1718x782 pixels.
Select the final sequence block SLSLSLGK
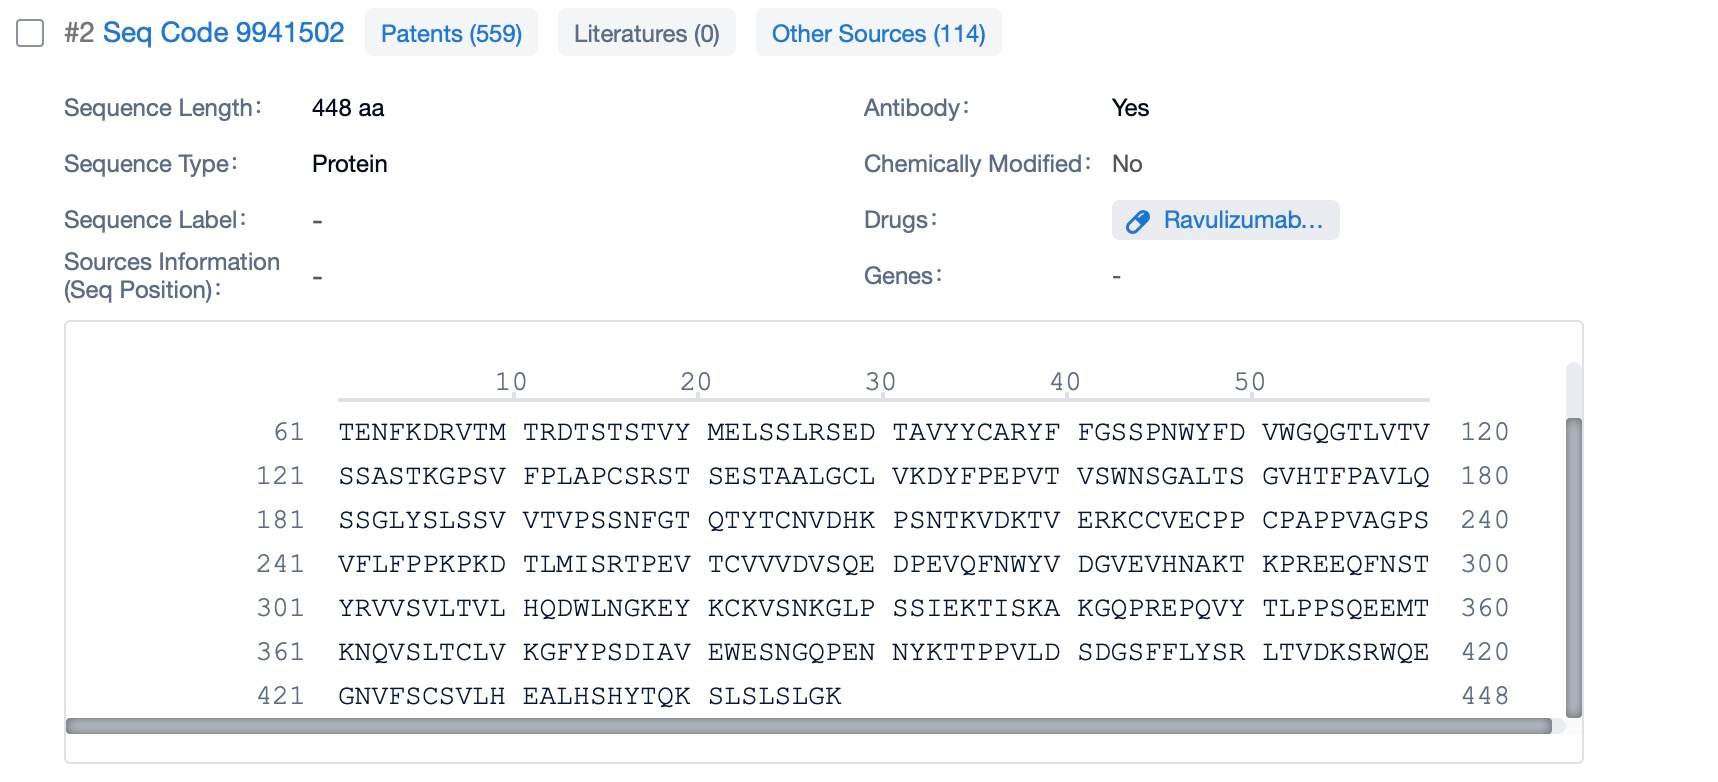(x=775, y=696)
